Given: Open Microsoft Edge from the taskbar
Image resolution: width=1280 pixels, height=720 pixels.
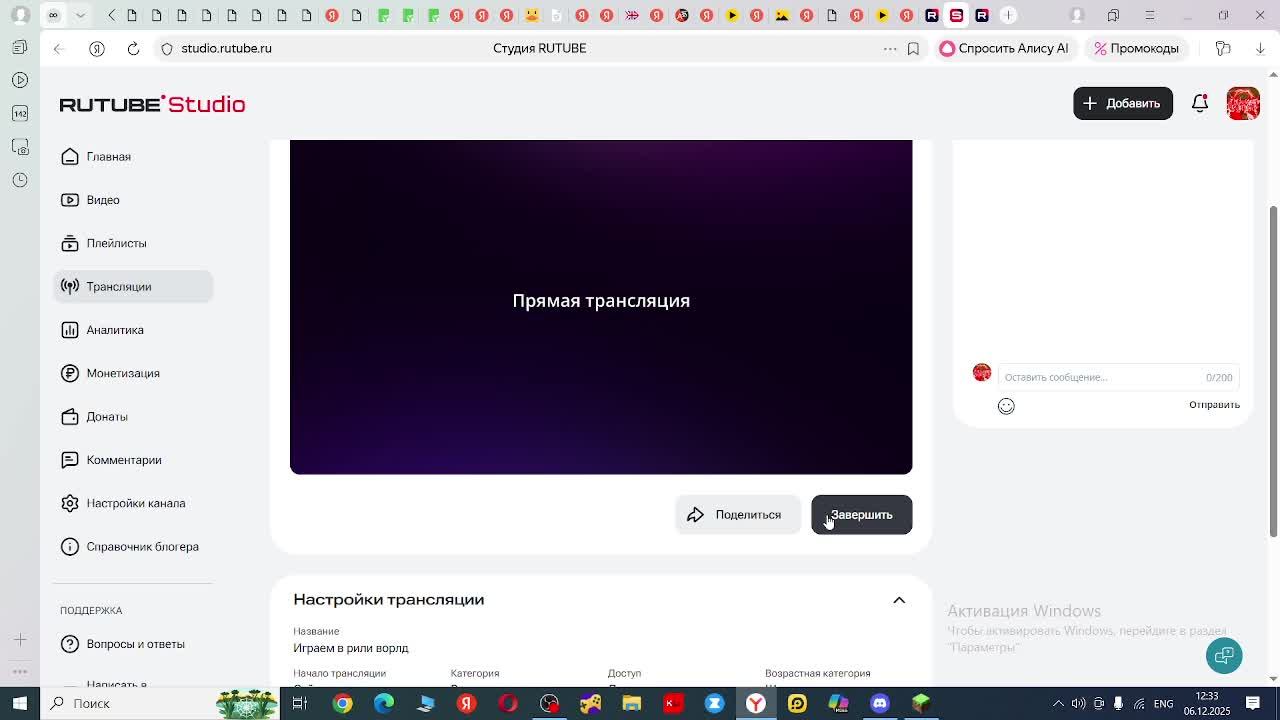Looking at the screenshot, I should pos(384,703).
